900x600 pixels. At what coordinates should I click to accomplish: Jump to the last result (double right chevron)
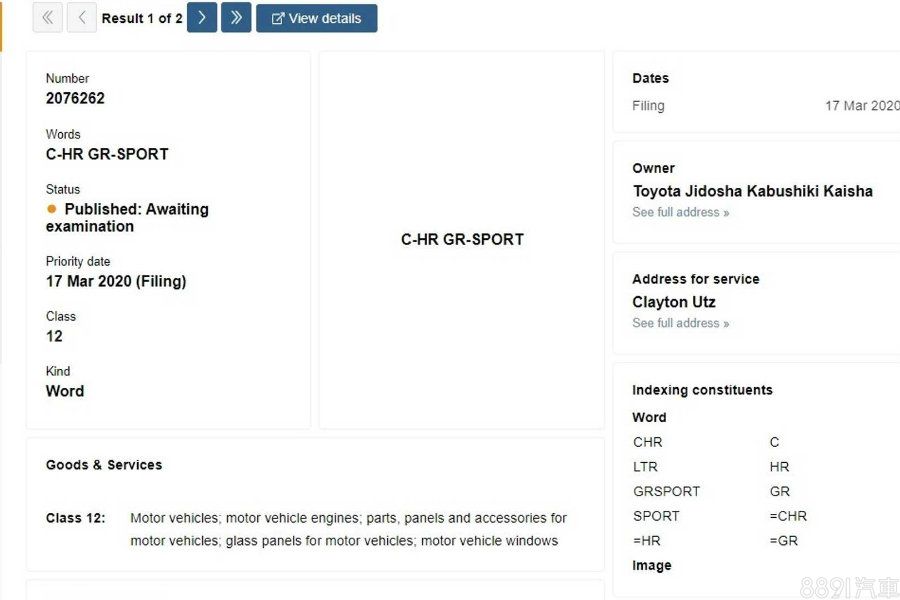pyautogui.click(x=236, y=18)
